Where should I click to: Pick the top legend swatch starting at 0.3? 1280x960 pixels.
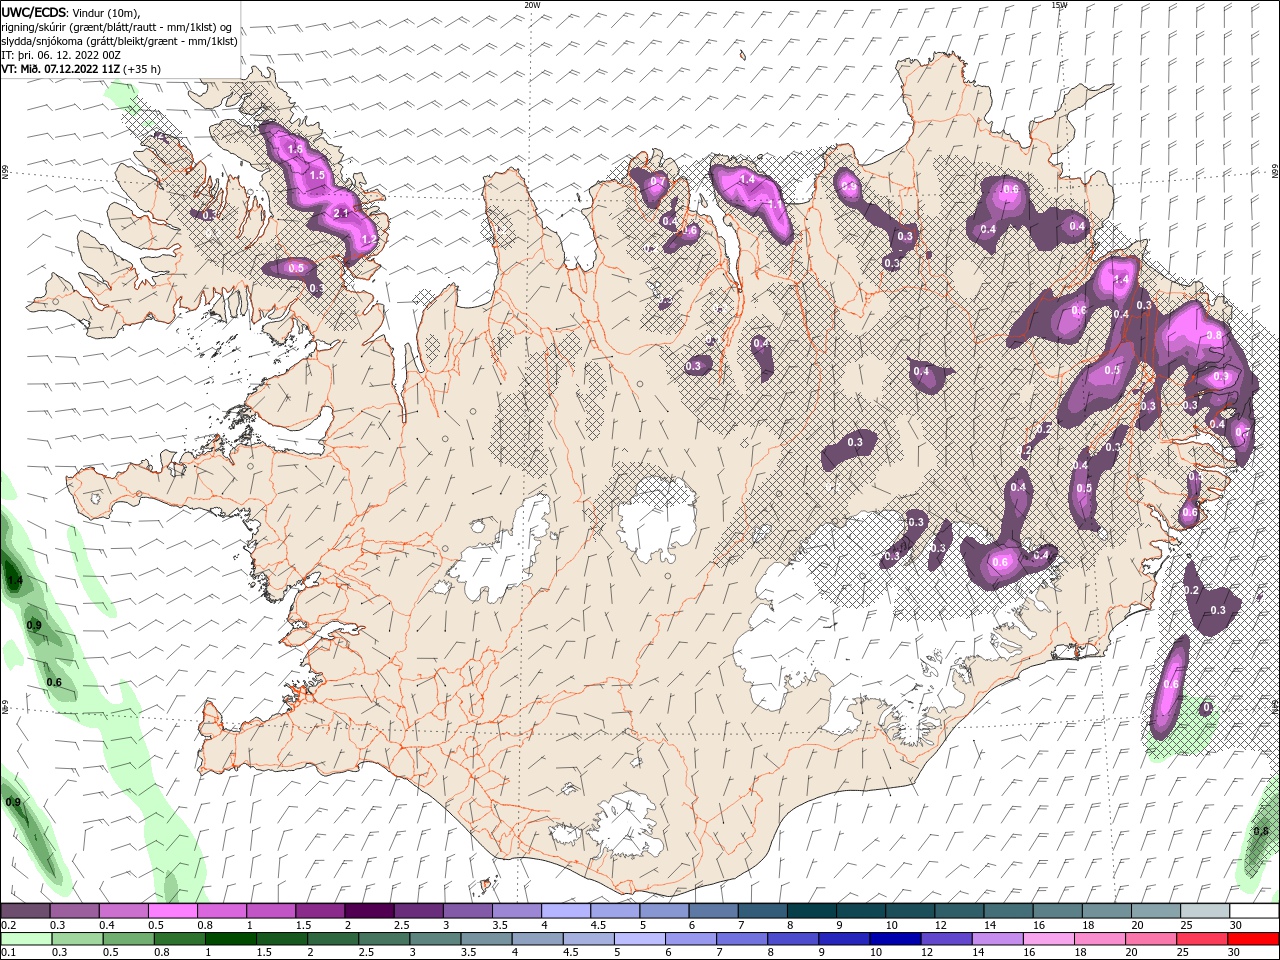pyautogui.click(x=74, y=911)
